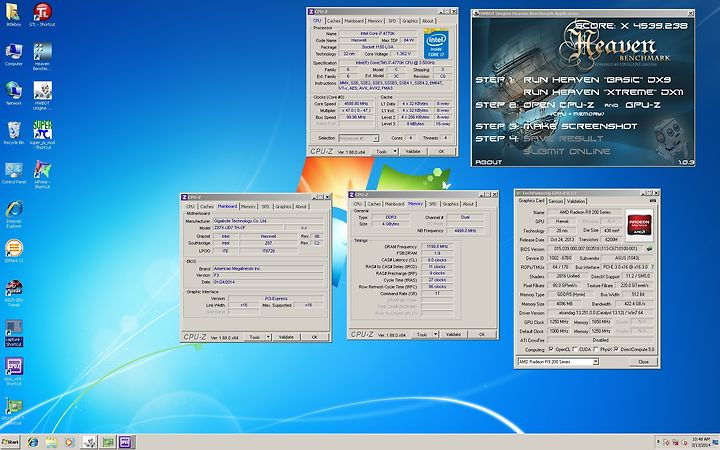Image resolution: width=720 pixels, height=450 pixels.
Task: Click RUN HEAVEN "XTREME" DX11
Action: point(603,92)
